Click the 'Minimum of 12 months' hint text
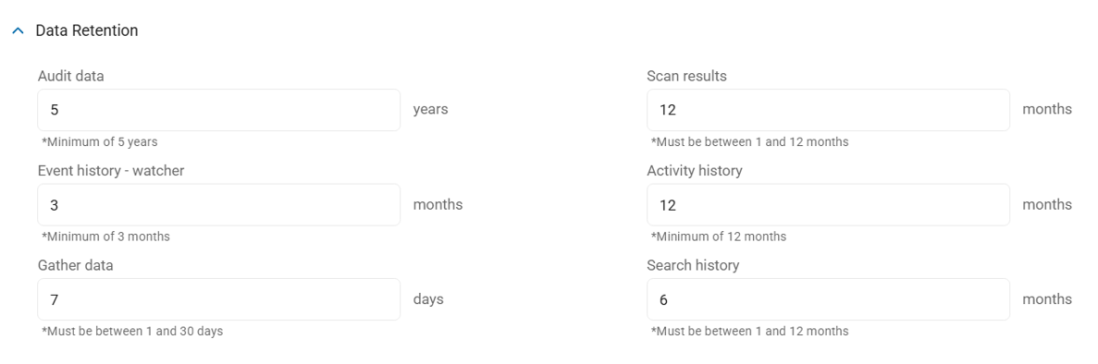This screenshot has height=364, width=1098. coord(718,237)
